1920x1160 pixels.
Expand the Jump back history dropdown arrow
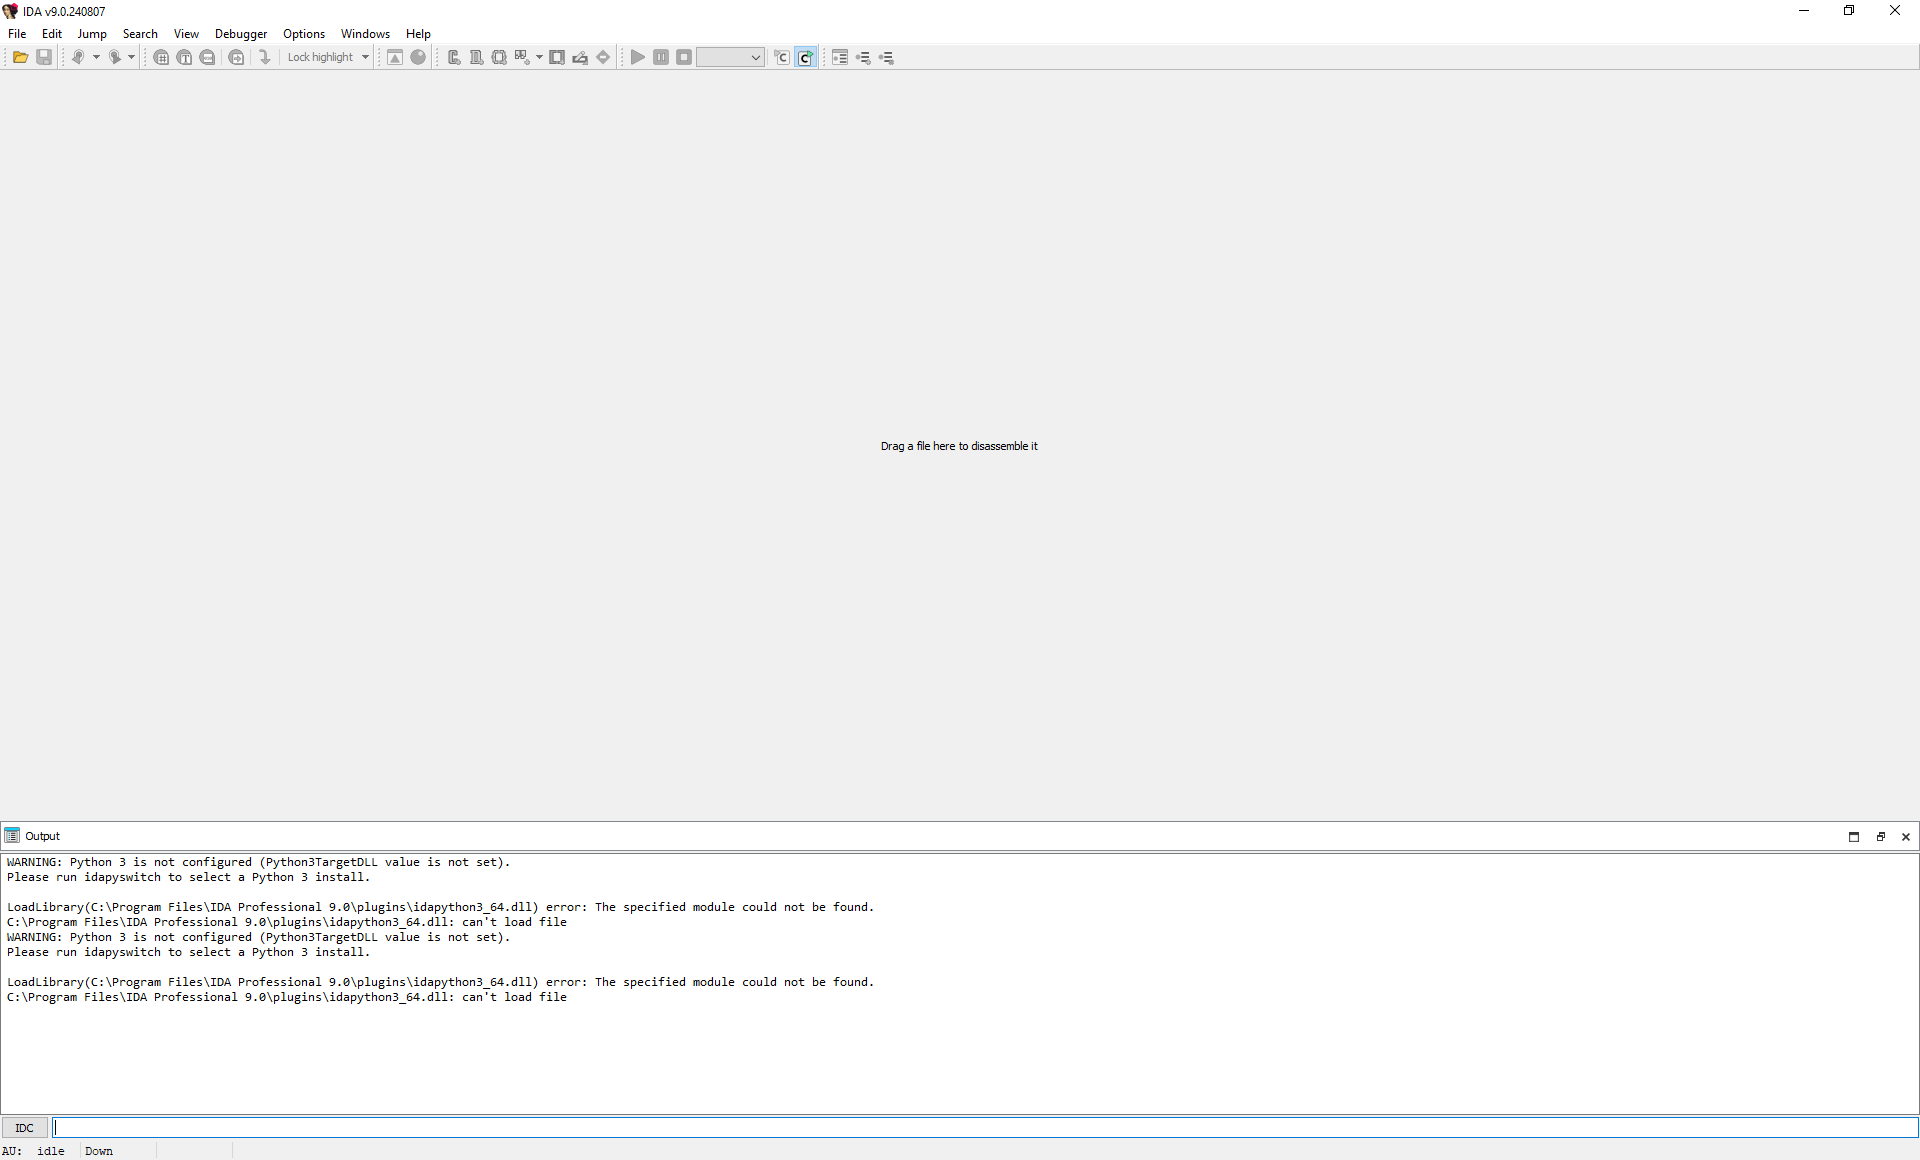pyautogui.click(x=96, y=57)
